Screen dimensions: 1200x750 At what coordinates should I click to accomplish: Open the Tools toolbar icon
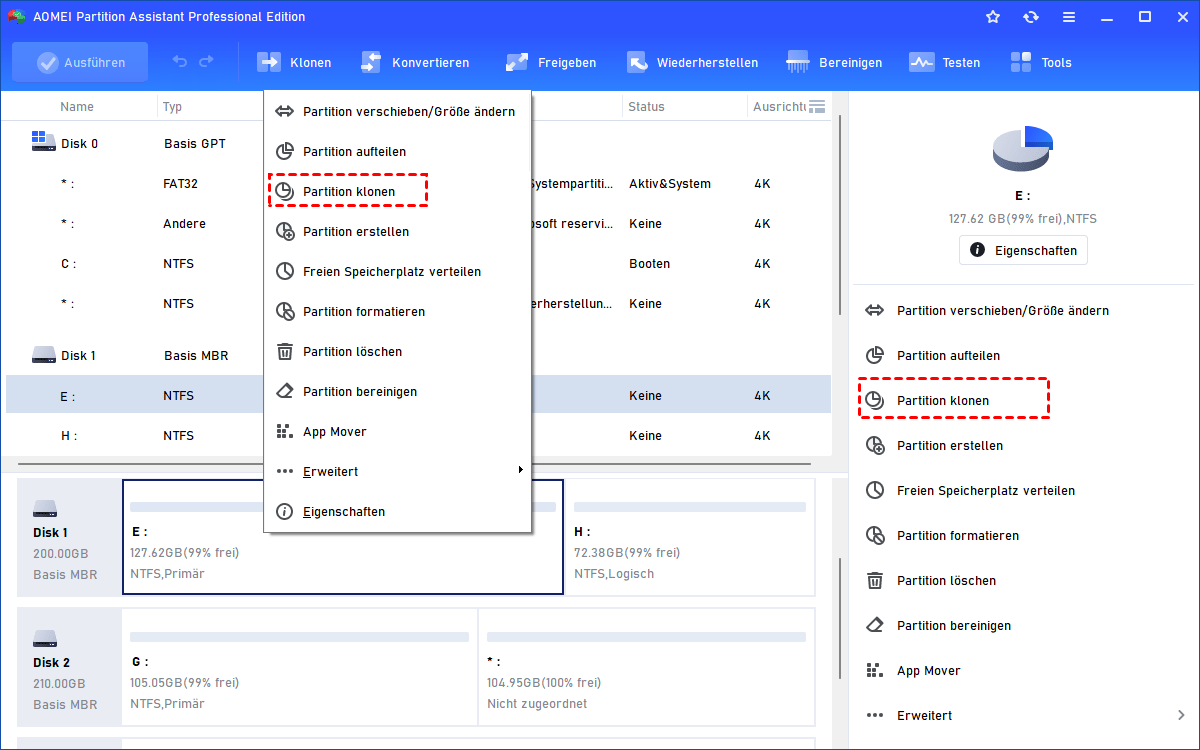coord(1041,61)
